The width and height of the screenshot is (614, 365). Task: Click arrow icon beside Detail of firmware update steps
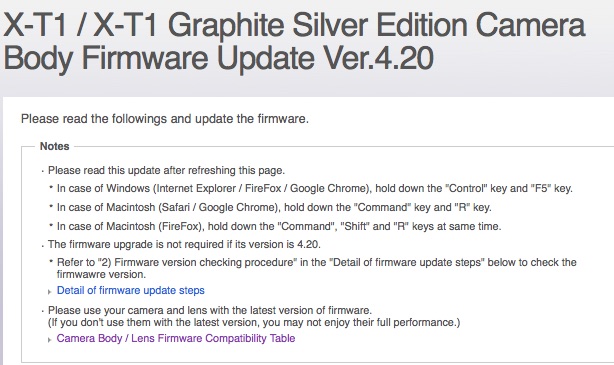(x=50, y=292)
